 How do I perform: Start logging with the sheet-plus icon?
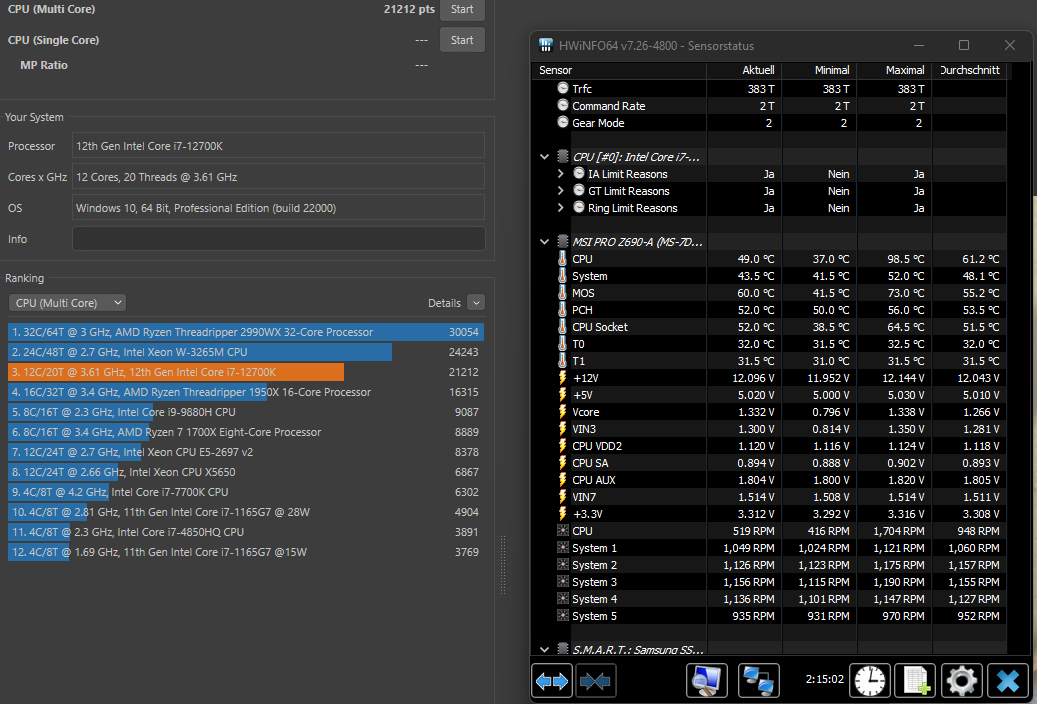pyautogui.click(x=915, y=680)
